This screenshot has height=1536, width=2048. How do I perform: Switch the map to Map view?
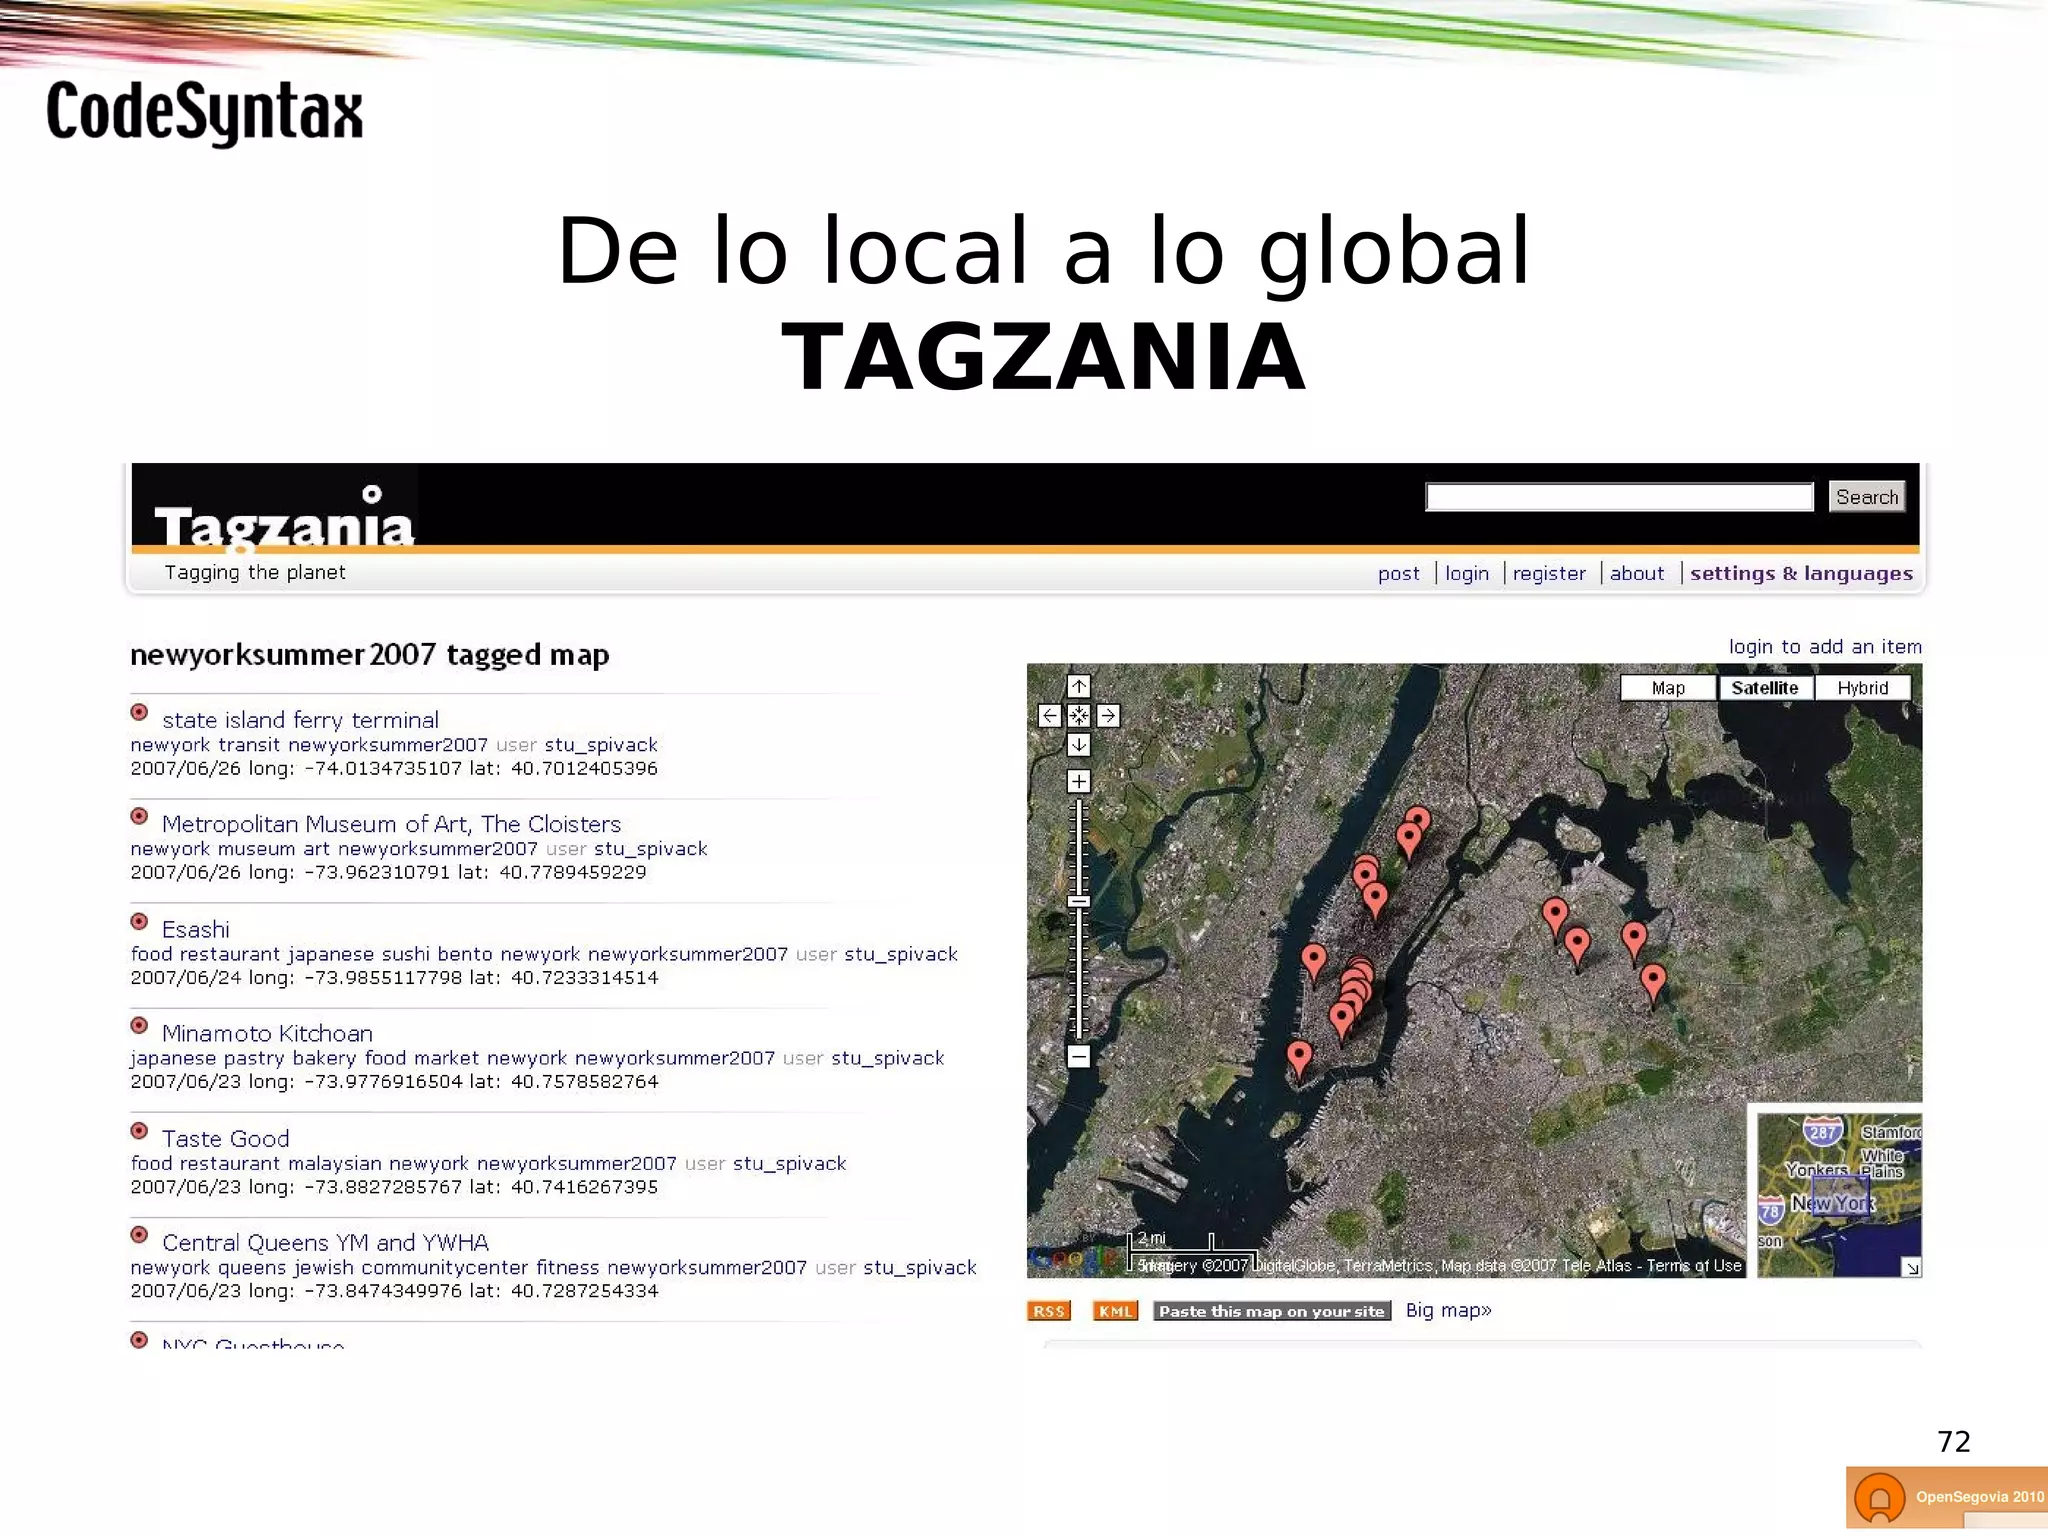coord(1667,688)
